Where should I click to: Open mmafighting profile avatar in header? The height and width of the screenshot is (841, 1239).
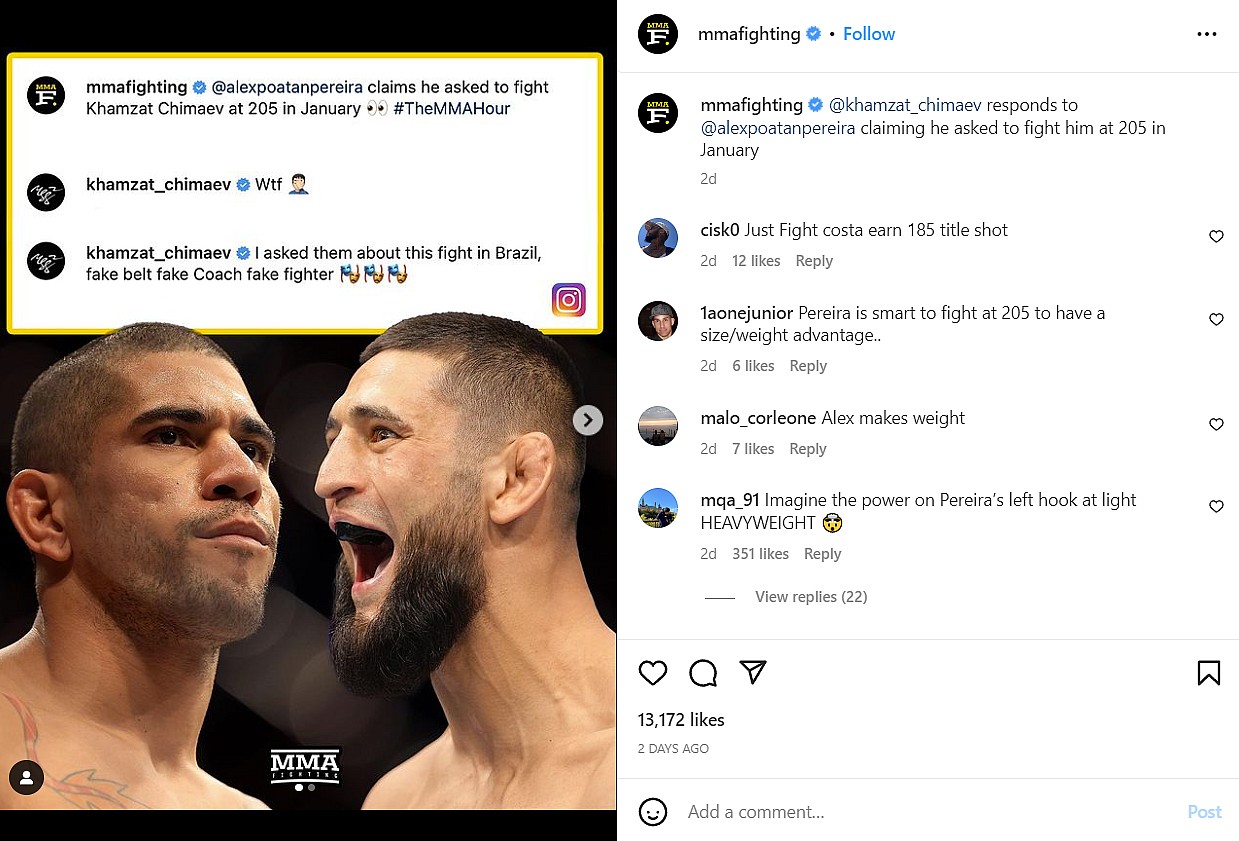658,34
